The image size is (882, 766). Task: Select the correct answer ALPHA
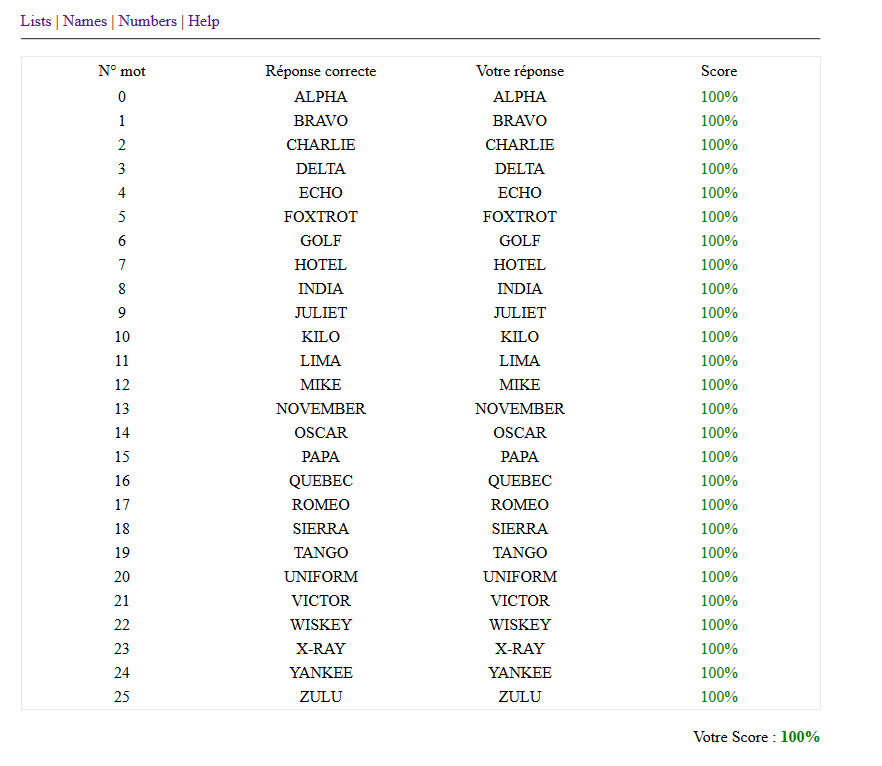click(x=321, y=97)
